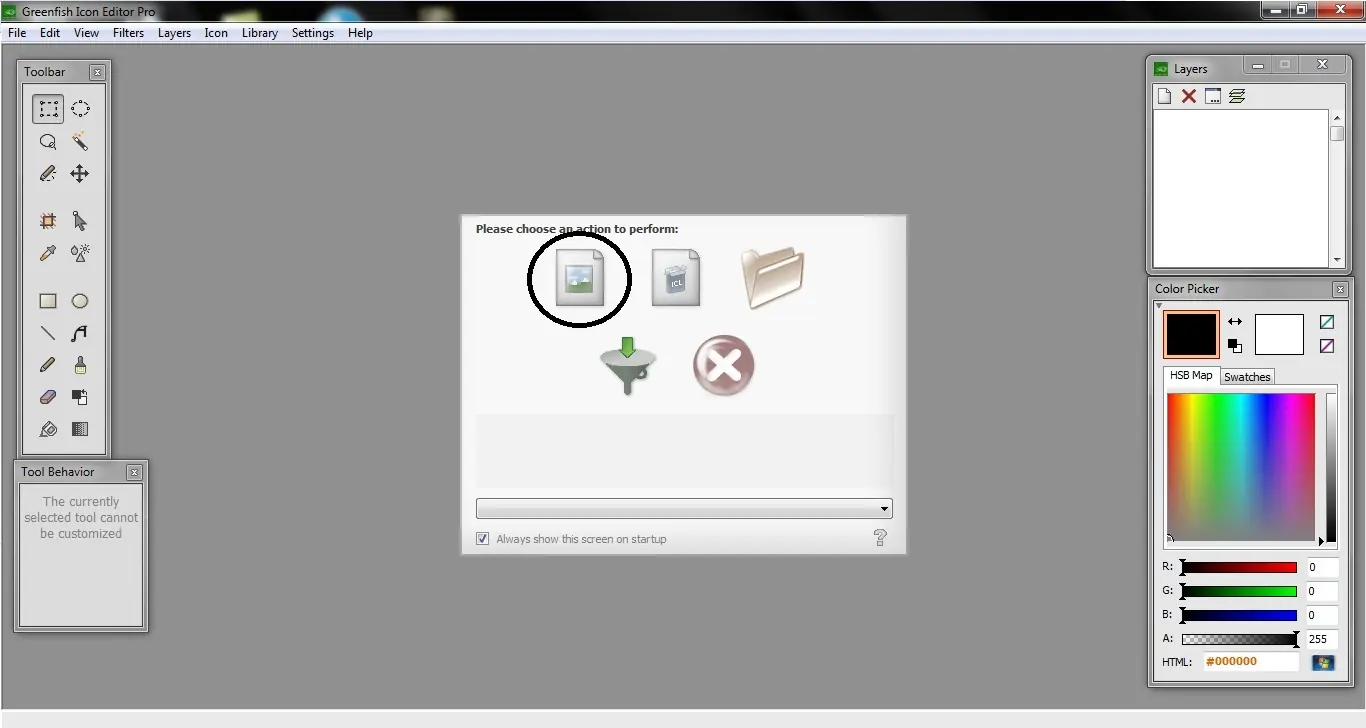
Task: Choose the Ellipse shape tool
Action: [80, 301]
